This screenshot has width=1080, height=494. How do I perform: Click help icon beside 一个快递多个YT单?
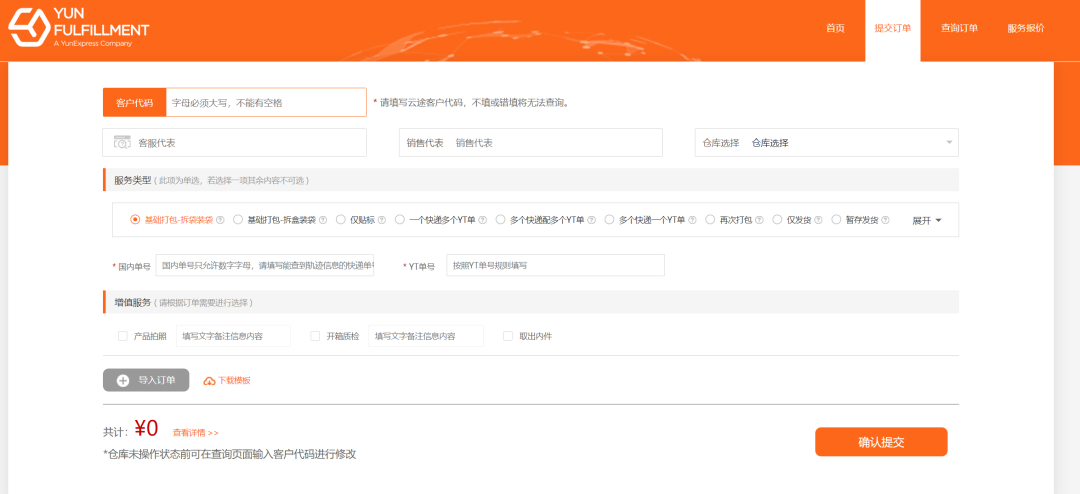(482, 220)
